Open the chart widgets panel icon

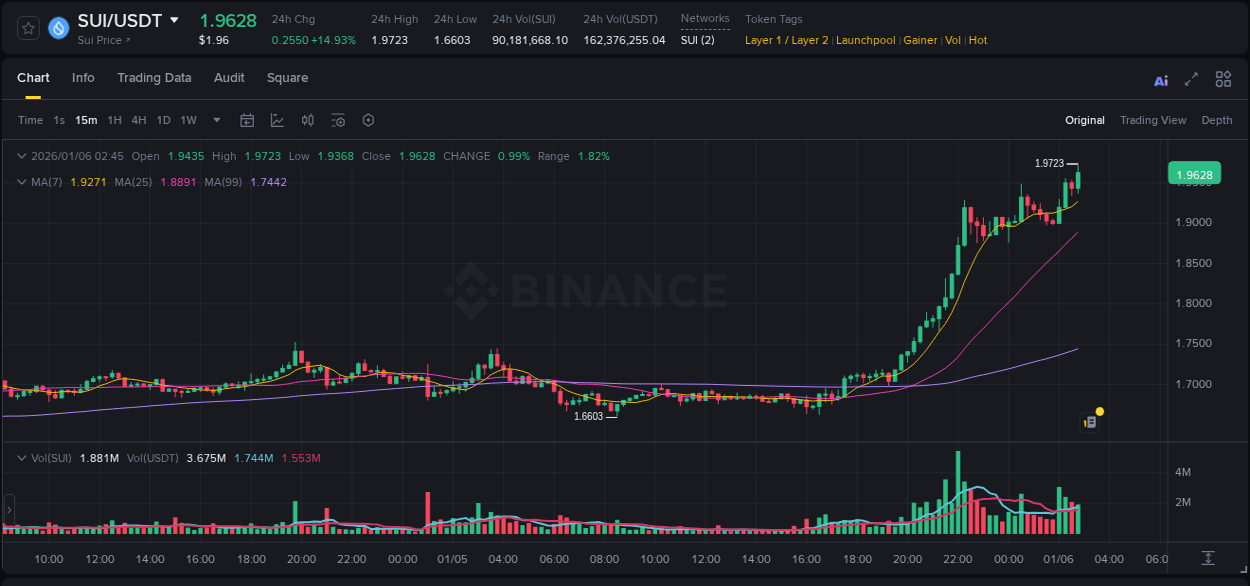(x=1222, y=79)
